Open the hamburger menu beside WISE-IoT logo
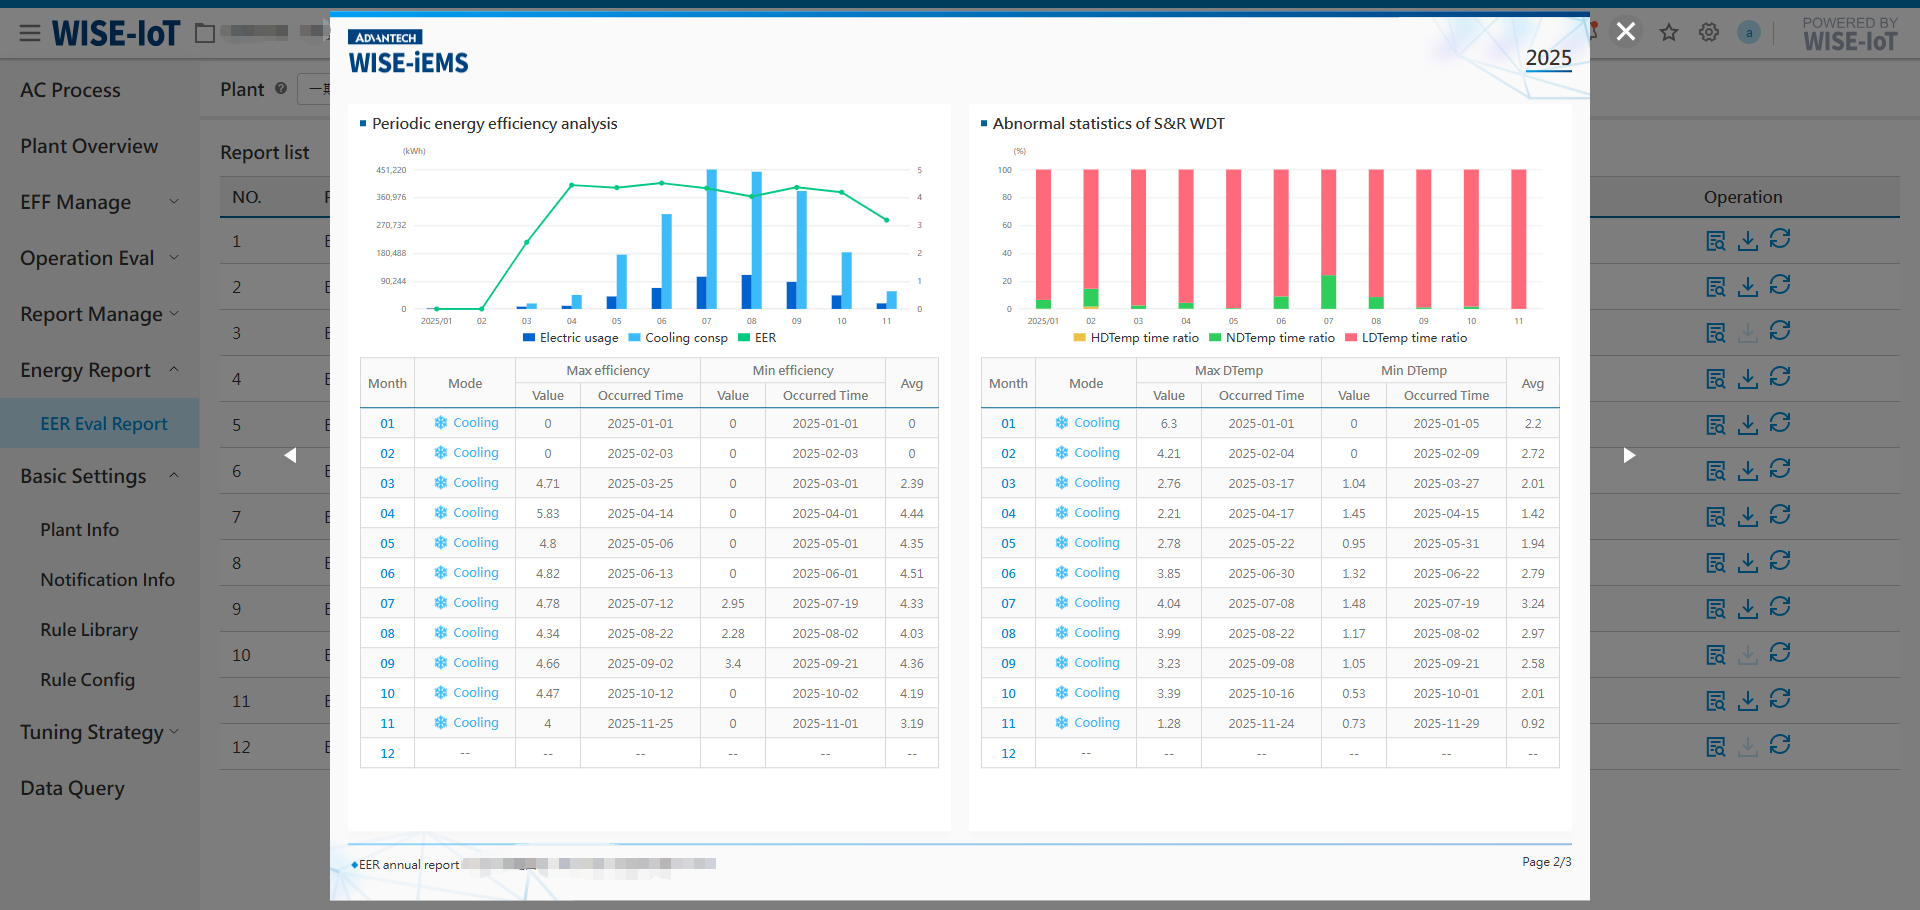Viewport: 1920px width, 910px height. coord(30,34)
